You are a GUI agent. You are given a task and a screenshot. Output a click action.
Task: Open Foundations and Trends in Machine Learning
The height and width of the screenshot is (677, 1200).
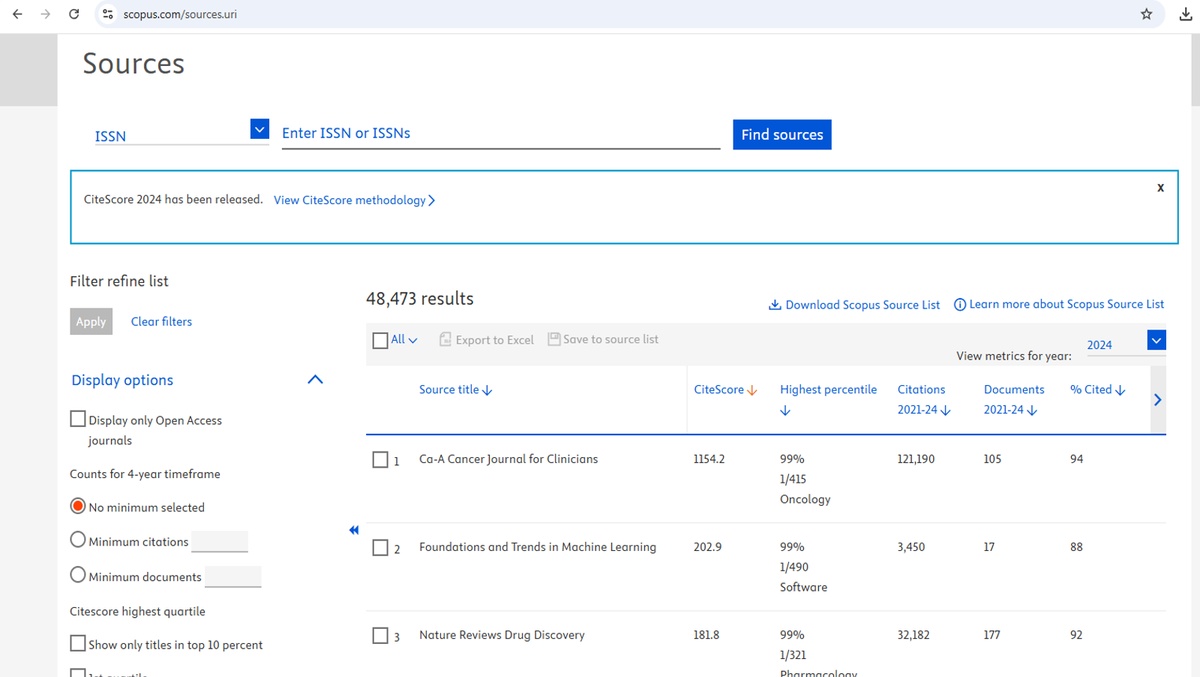click(x=538, y=547)
